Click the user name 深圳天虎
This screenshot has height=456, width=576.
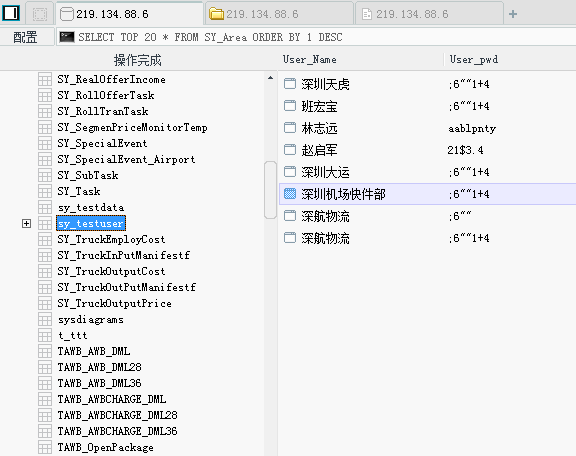tap(325, 85)
